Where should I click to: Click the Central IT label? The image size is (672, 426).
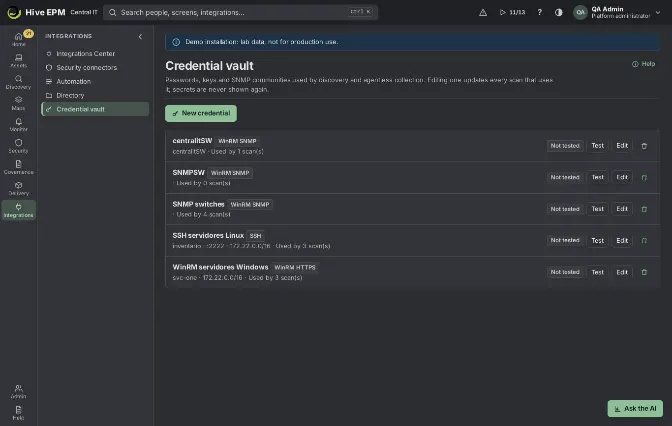(84, 12)
